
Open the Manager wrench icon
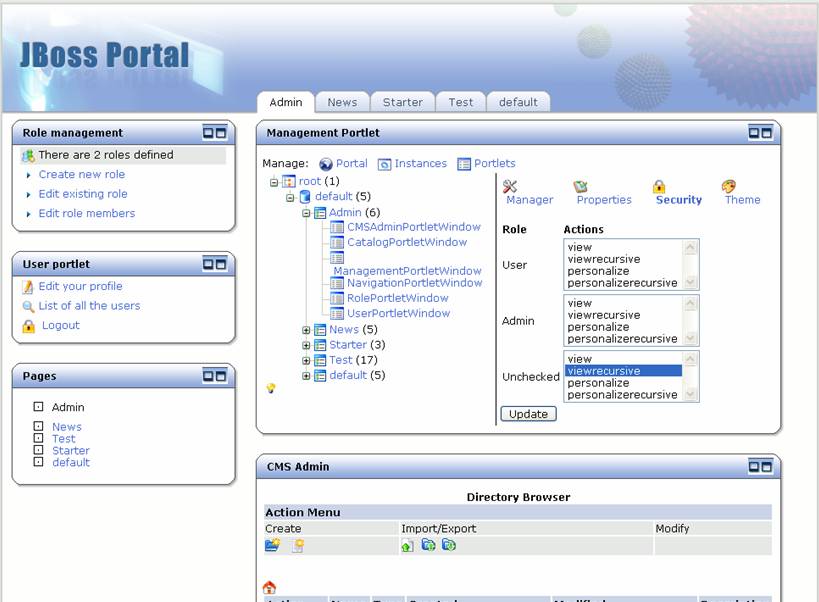(x=510, y=186)
